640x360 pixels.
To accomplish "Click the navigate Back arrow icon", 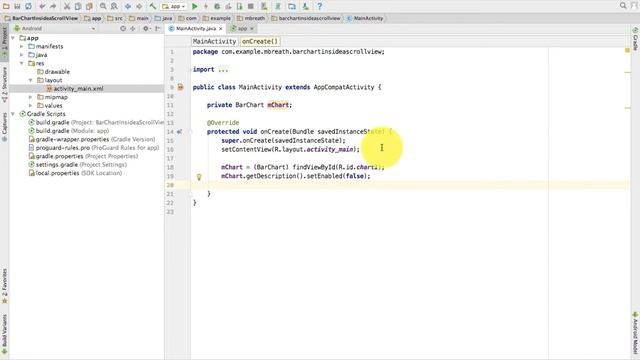I will 128,6.
